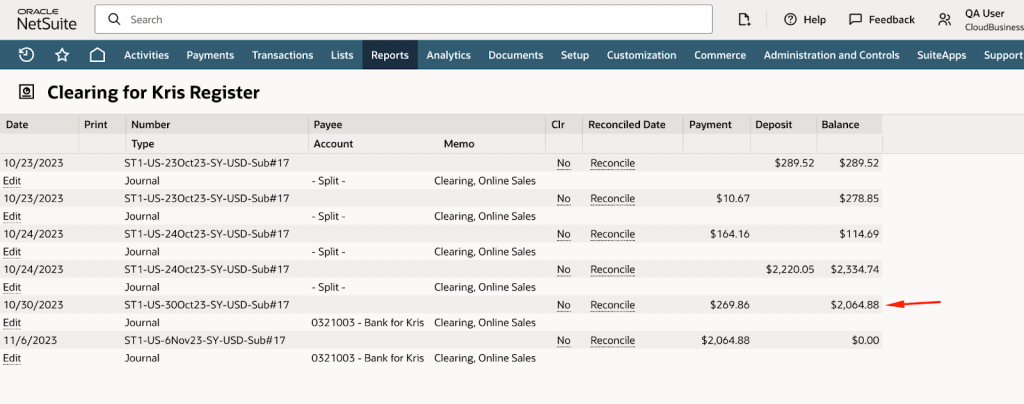Click the QA User role icon

[944, 19]
